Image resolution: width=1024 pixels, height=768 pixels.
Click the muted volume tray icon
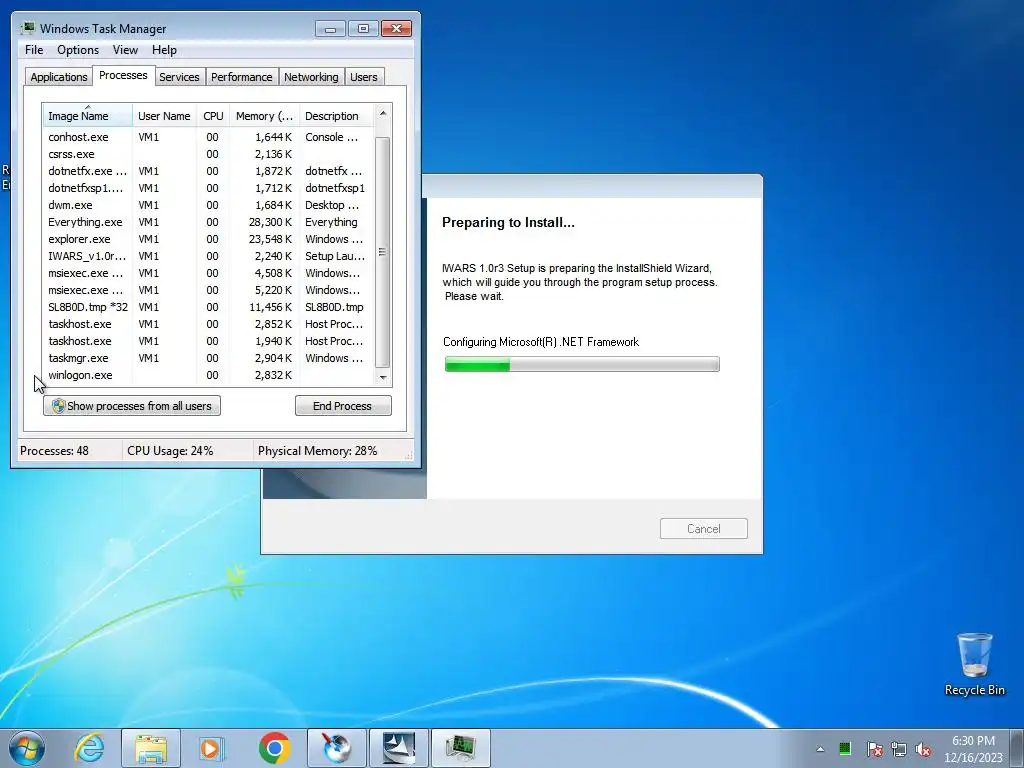[x=923, y=749]
